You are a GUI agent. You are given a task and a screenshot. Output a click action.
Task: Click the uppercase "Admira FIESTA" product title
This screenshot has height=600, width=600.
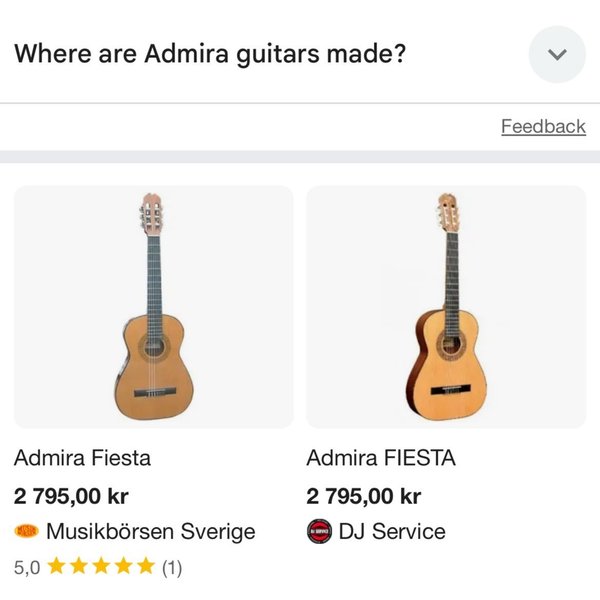pyautogui.click(x=381, y=458)
